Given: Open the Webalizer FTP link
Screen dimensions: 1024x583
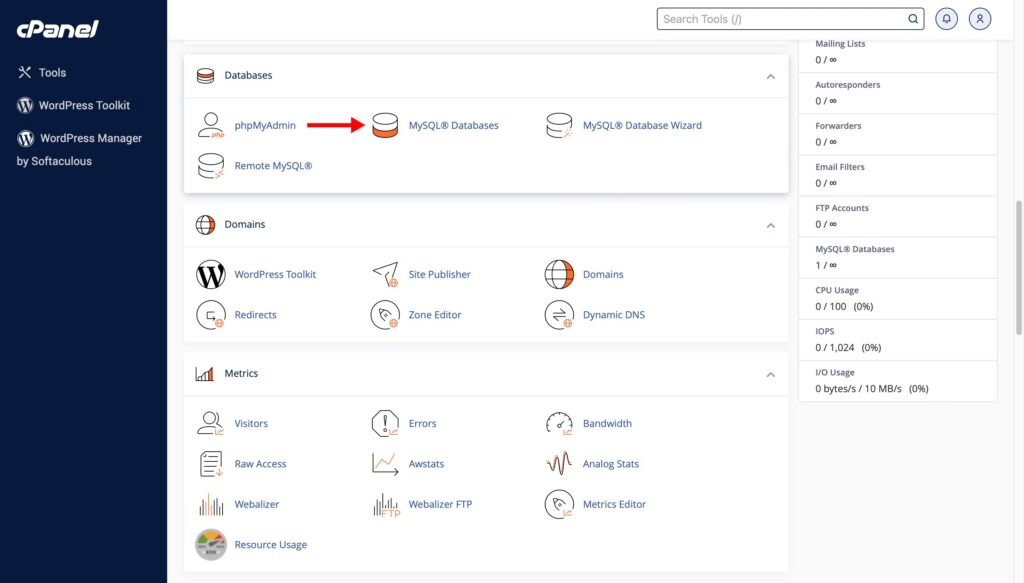Looking at the screenshot, I should click(x=440, y=504).
